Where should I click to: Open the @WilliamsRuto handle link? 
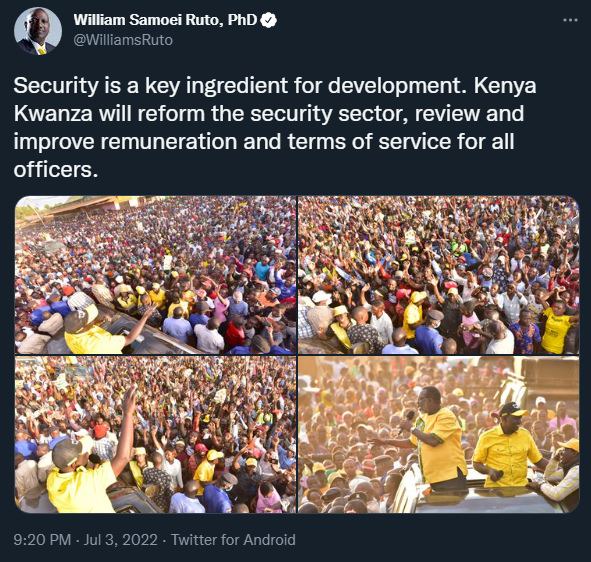pos(123,40)
